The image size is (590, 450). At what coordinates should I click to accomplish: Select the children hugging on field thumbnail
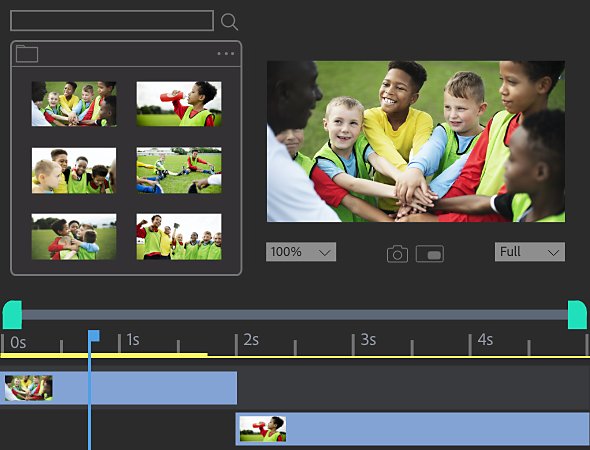click(74, 237)
